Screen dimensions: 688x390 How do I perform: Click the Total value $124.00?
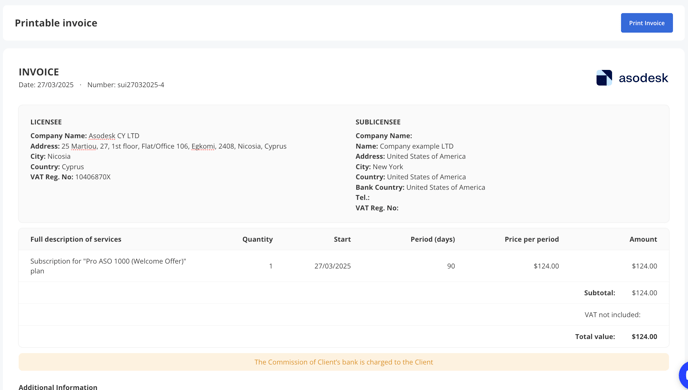[x=644, y=336]
